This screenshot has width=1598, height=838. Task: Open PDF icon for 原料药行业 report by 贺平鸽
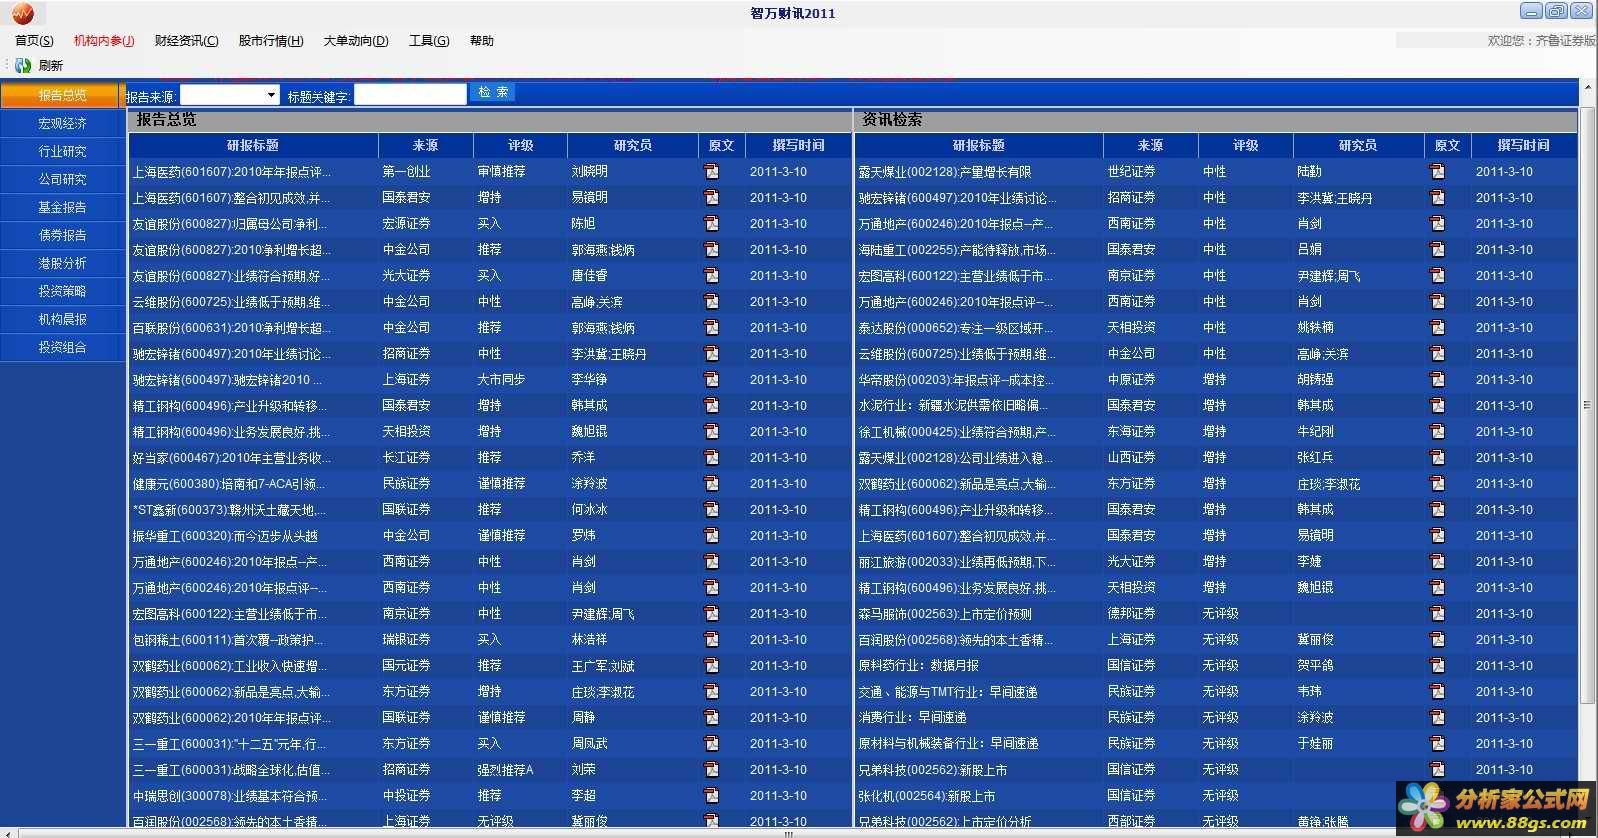[1437, 665]
